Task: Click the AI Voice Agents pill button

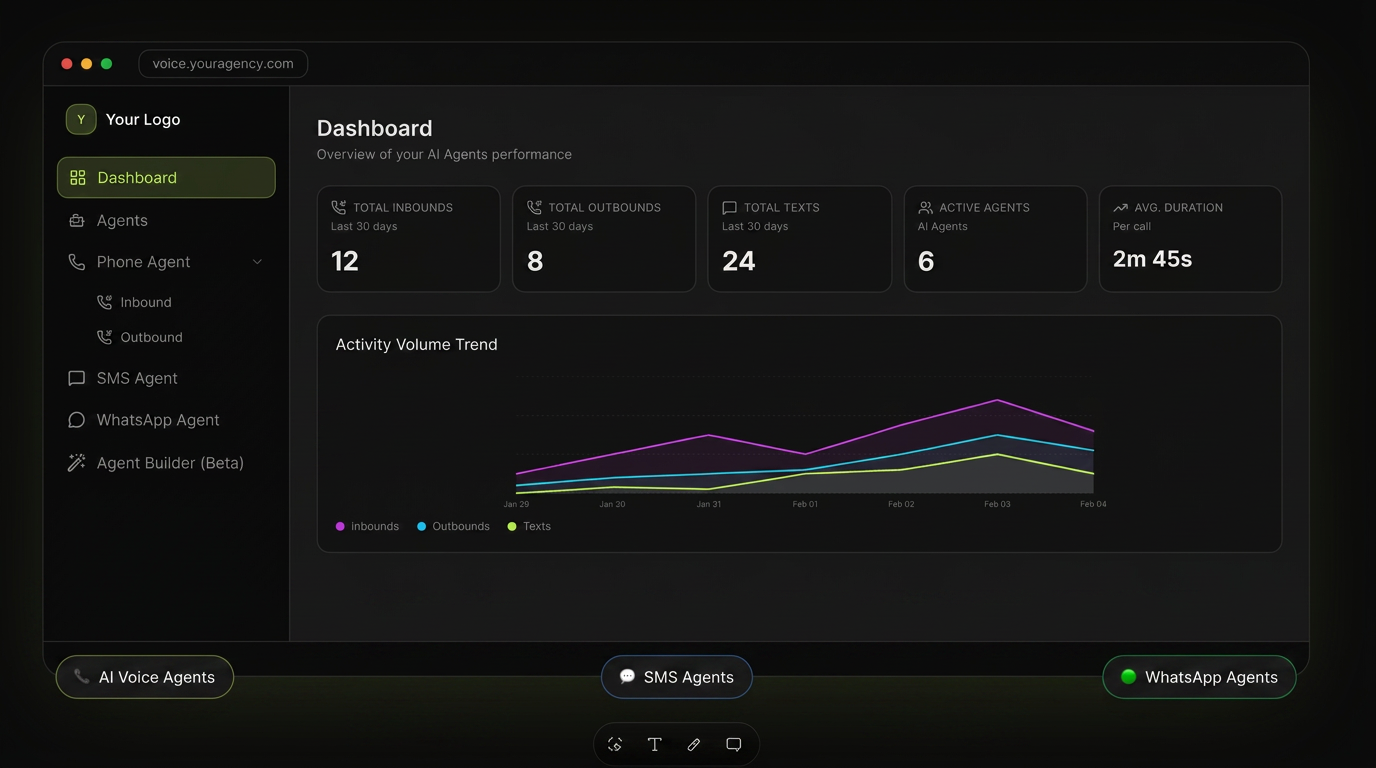Action: pyautogui.click(x=145, y=677)
